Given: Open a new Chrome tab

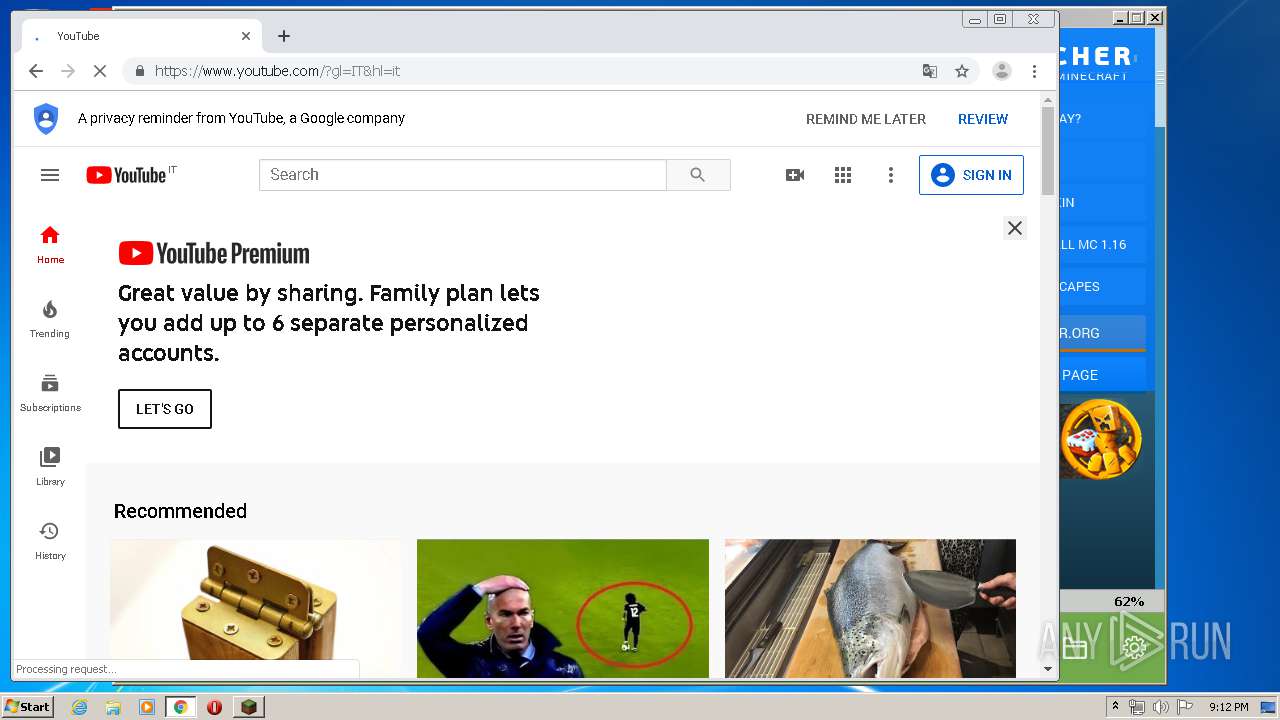Looking at the screenshot, I should coord(284,36).
